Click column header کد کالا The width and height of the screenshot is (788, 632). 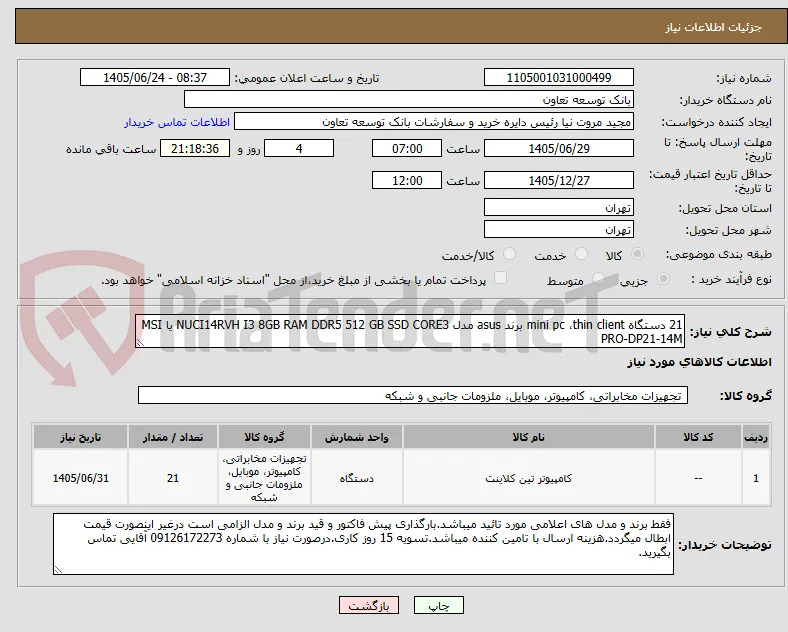click(x=698, y=437)
